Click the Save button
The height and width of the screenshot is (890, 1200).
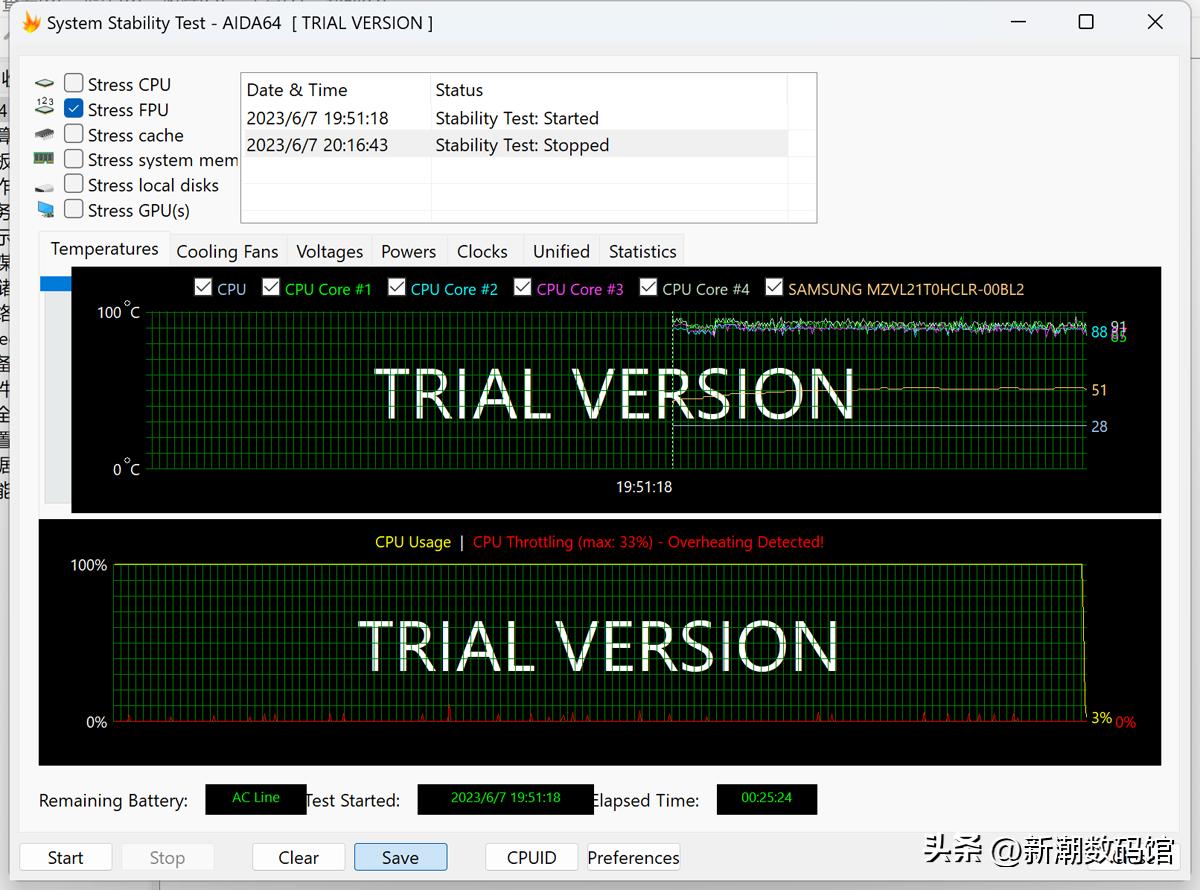tap(400, 857)
